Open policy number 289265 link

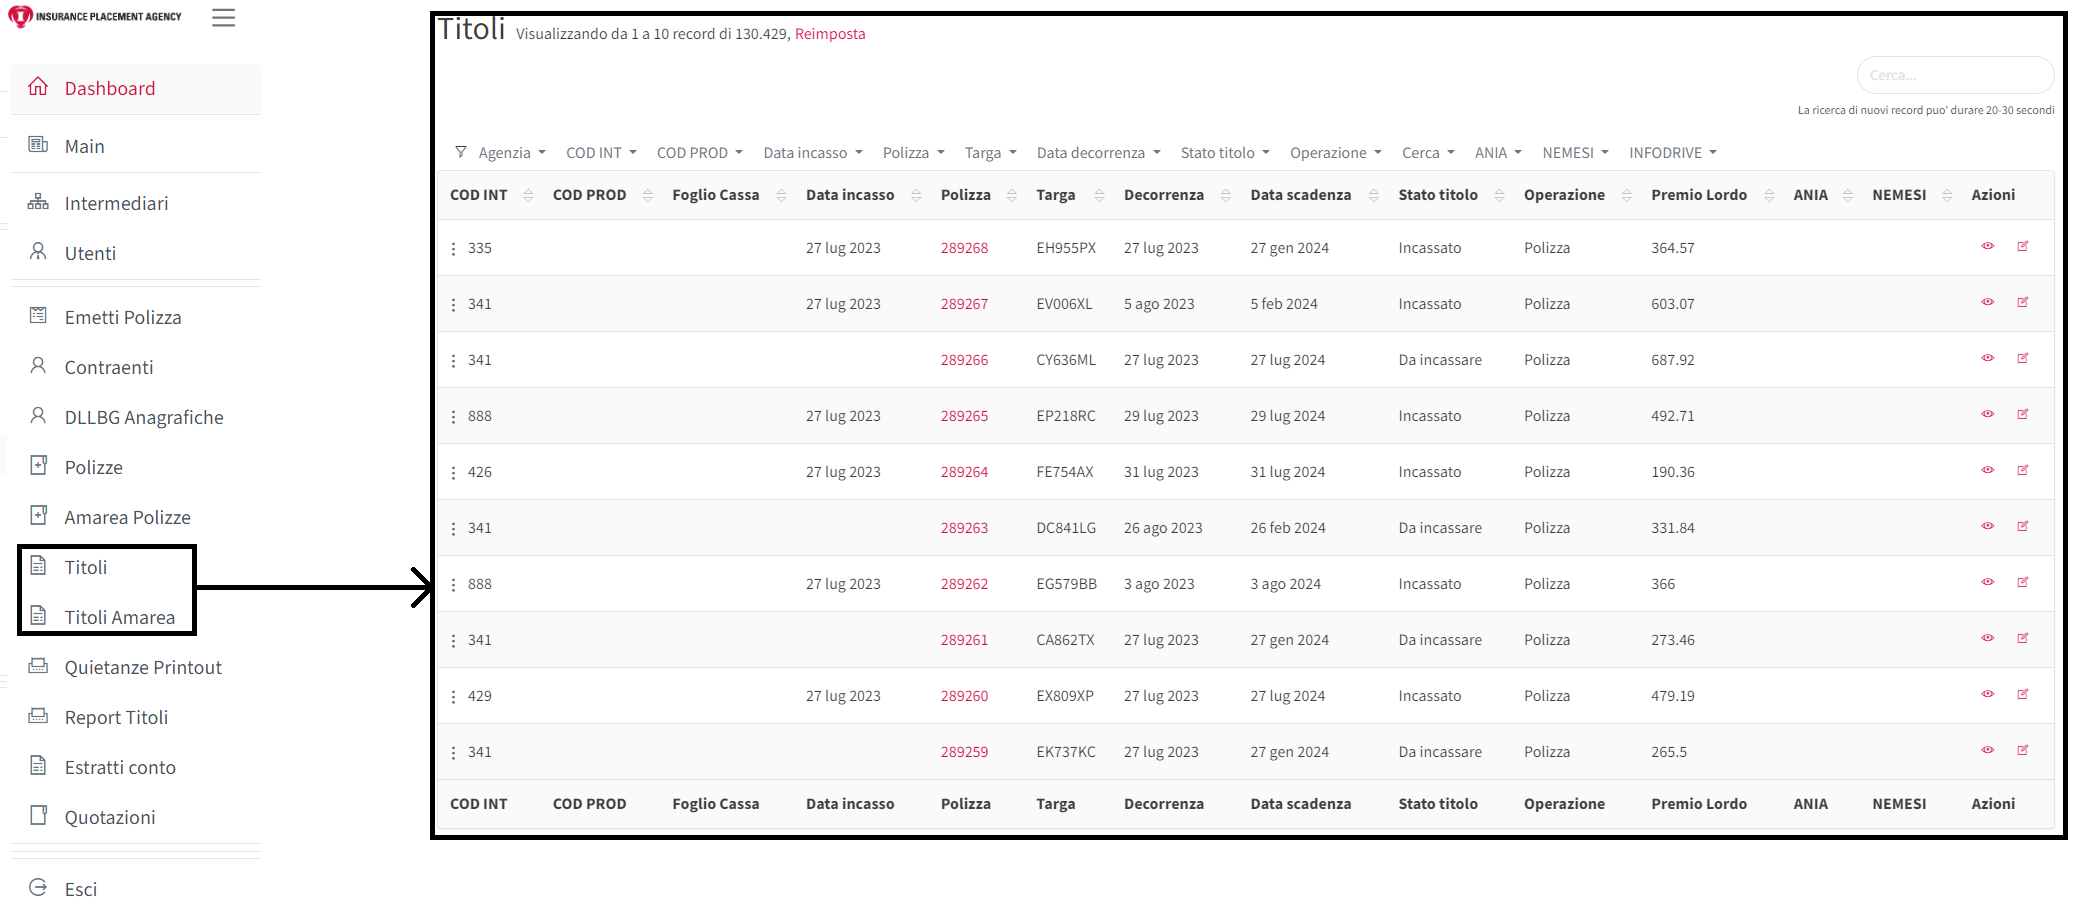pyautogui.click(x=963, y=416)
